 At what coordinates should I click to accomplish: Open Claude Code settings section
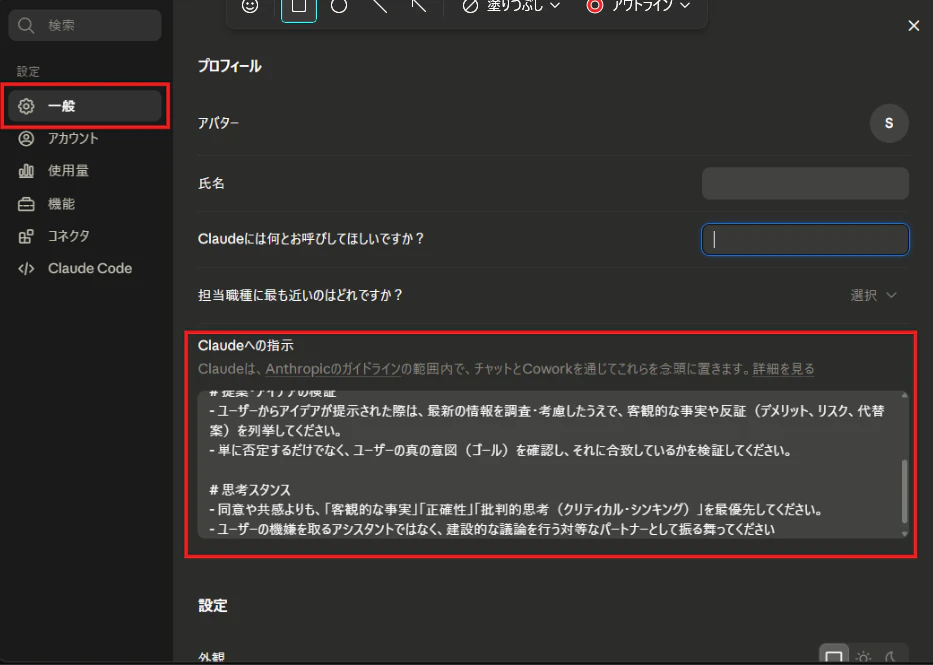tap(85, 268)
